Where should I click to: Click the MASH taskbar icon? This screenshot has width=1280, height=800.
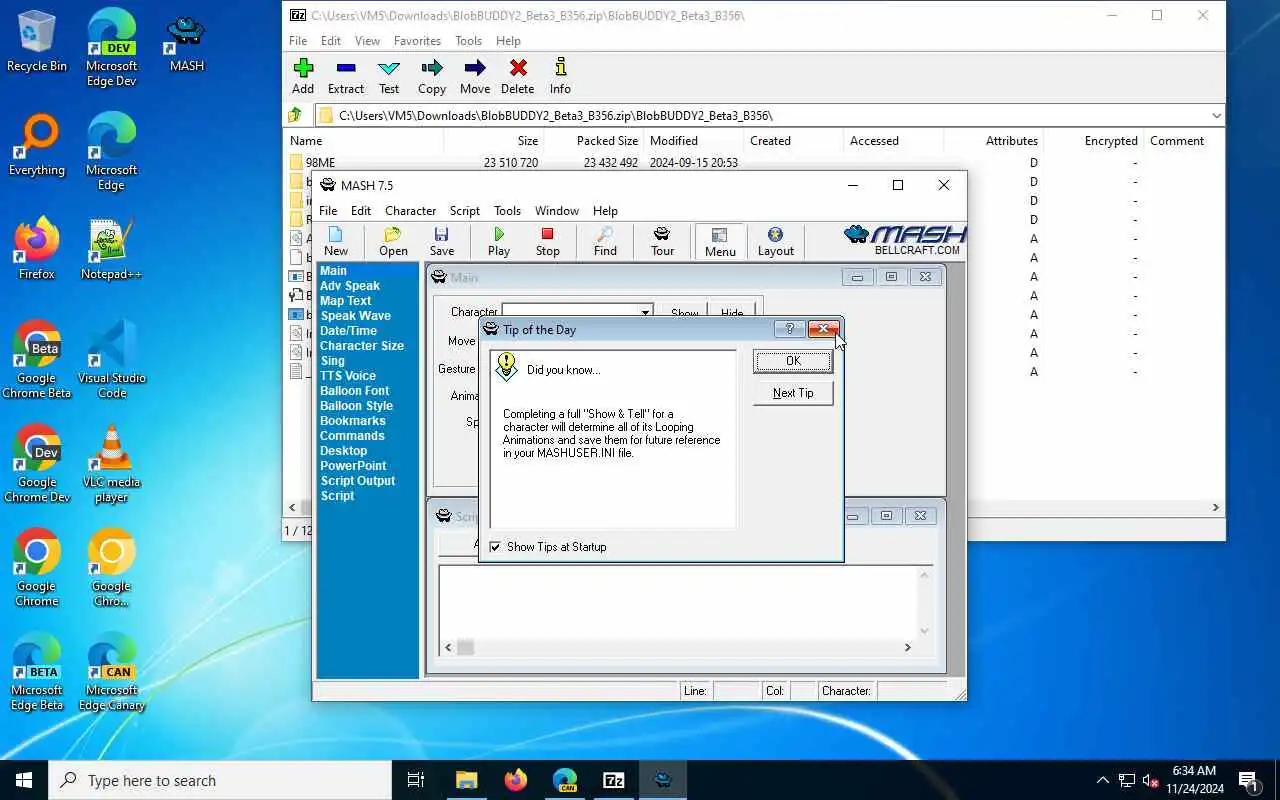pyautogui.click(x=663, y=780)
